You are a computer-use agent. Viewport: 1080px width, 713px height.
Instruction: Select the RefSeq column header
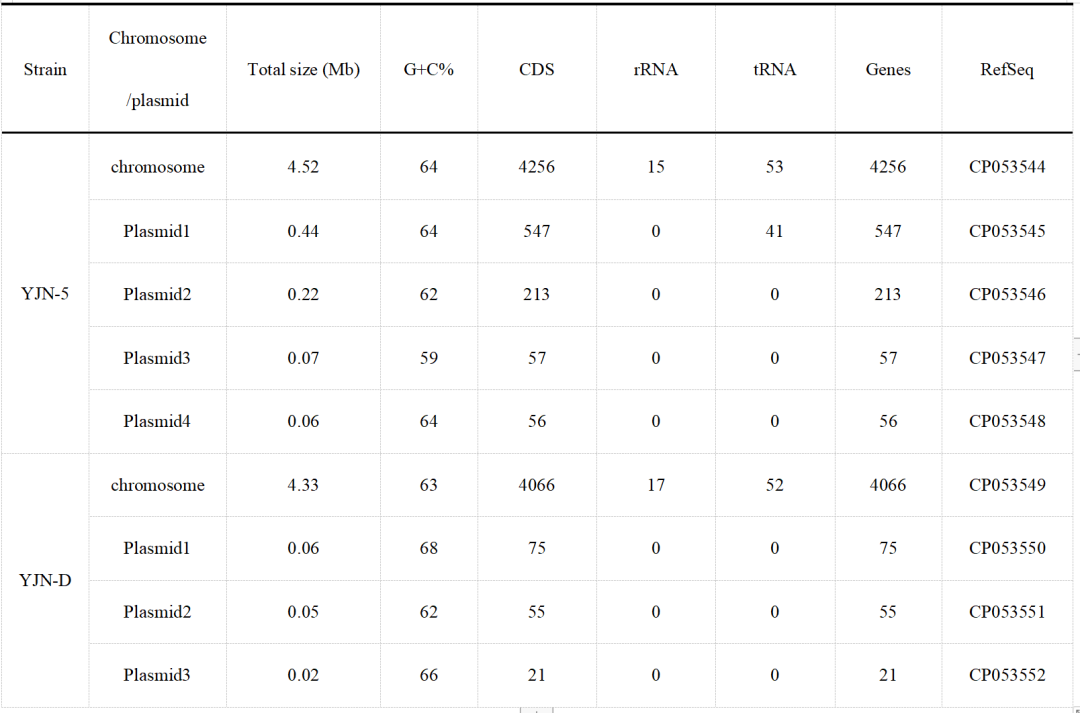[1007, 70]
